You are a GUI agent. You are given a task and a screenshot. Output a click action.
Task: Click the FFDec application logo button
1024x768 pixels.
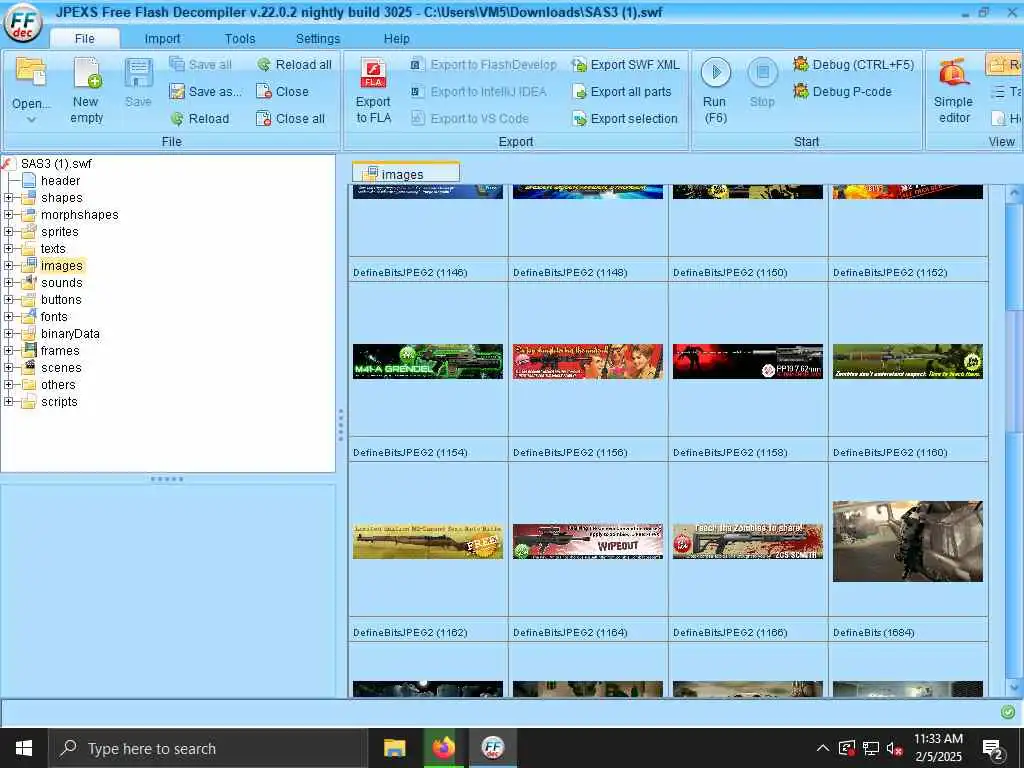tap(23, 23)
